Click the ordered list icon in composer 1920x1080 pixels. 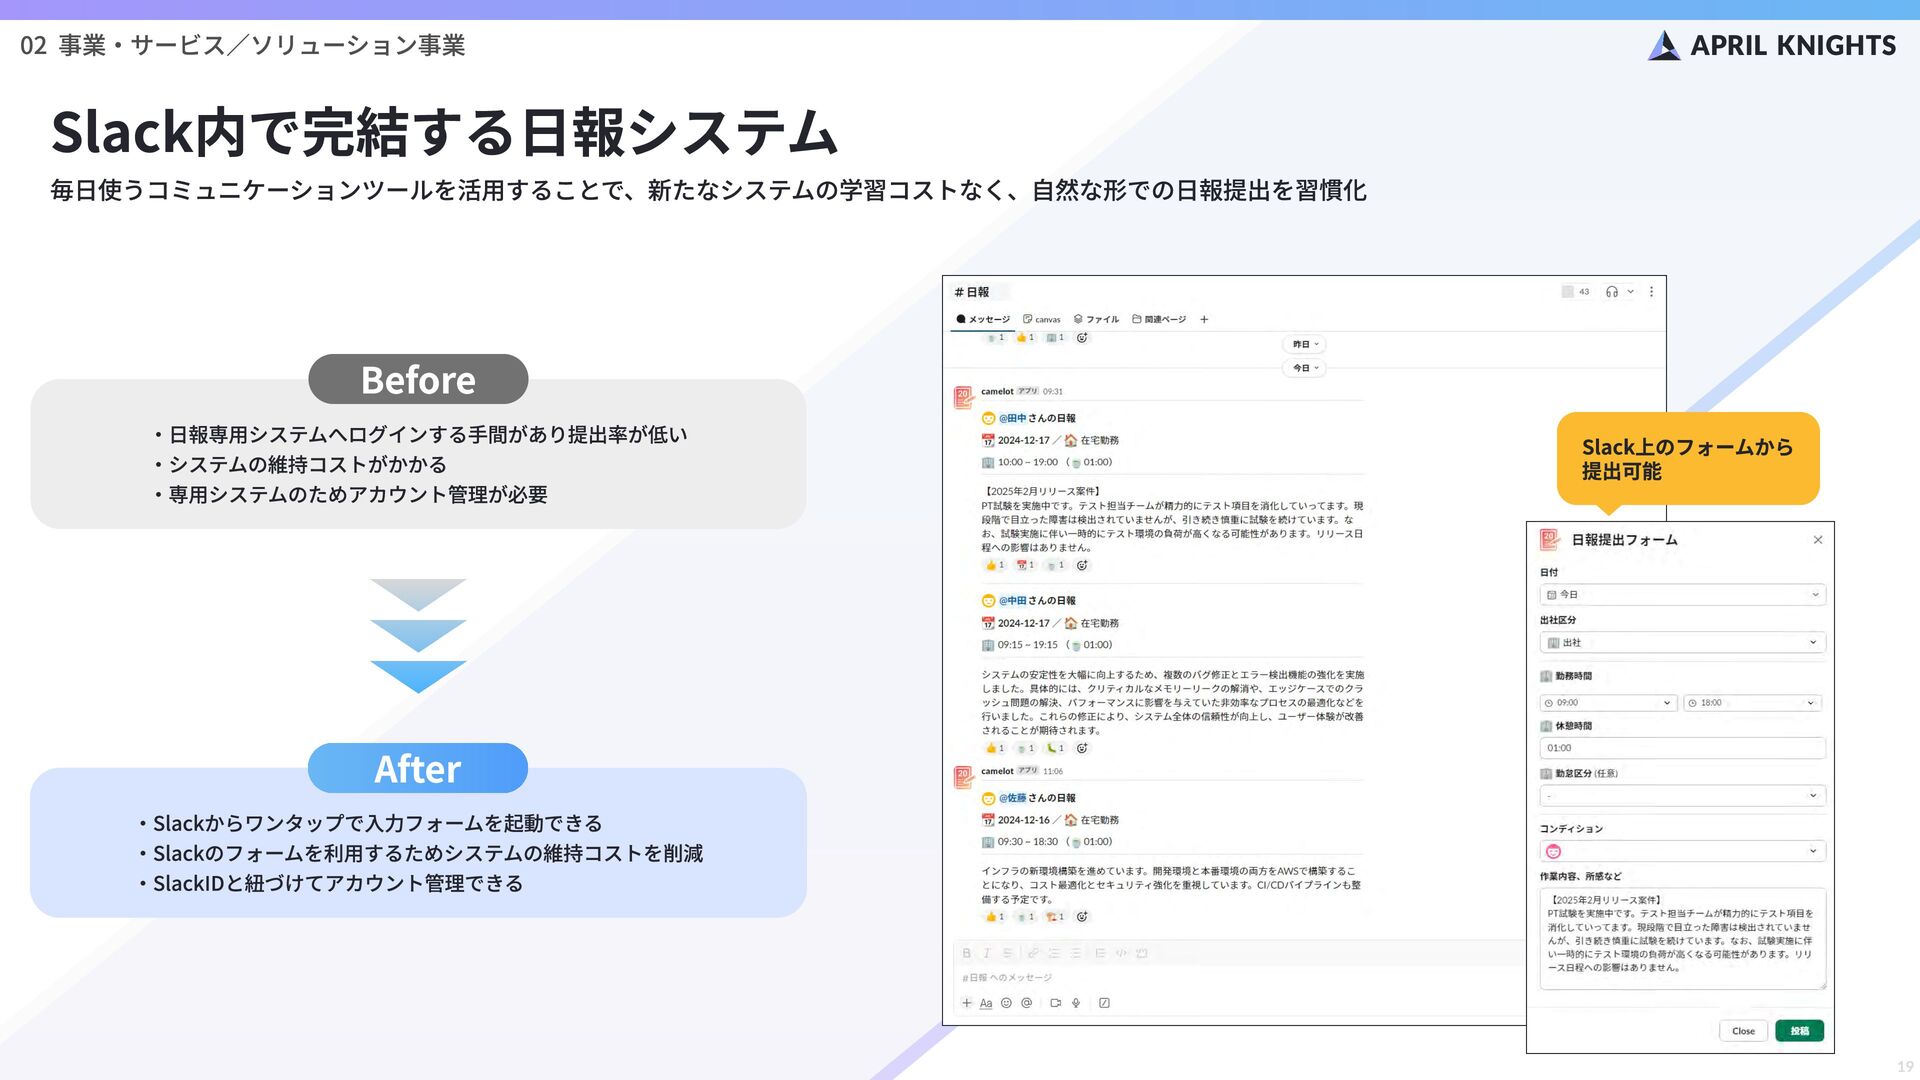(1054, 953)
